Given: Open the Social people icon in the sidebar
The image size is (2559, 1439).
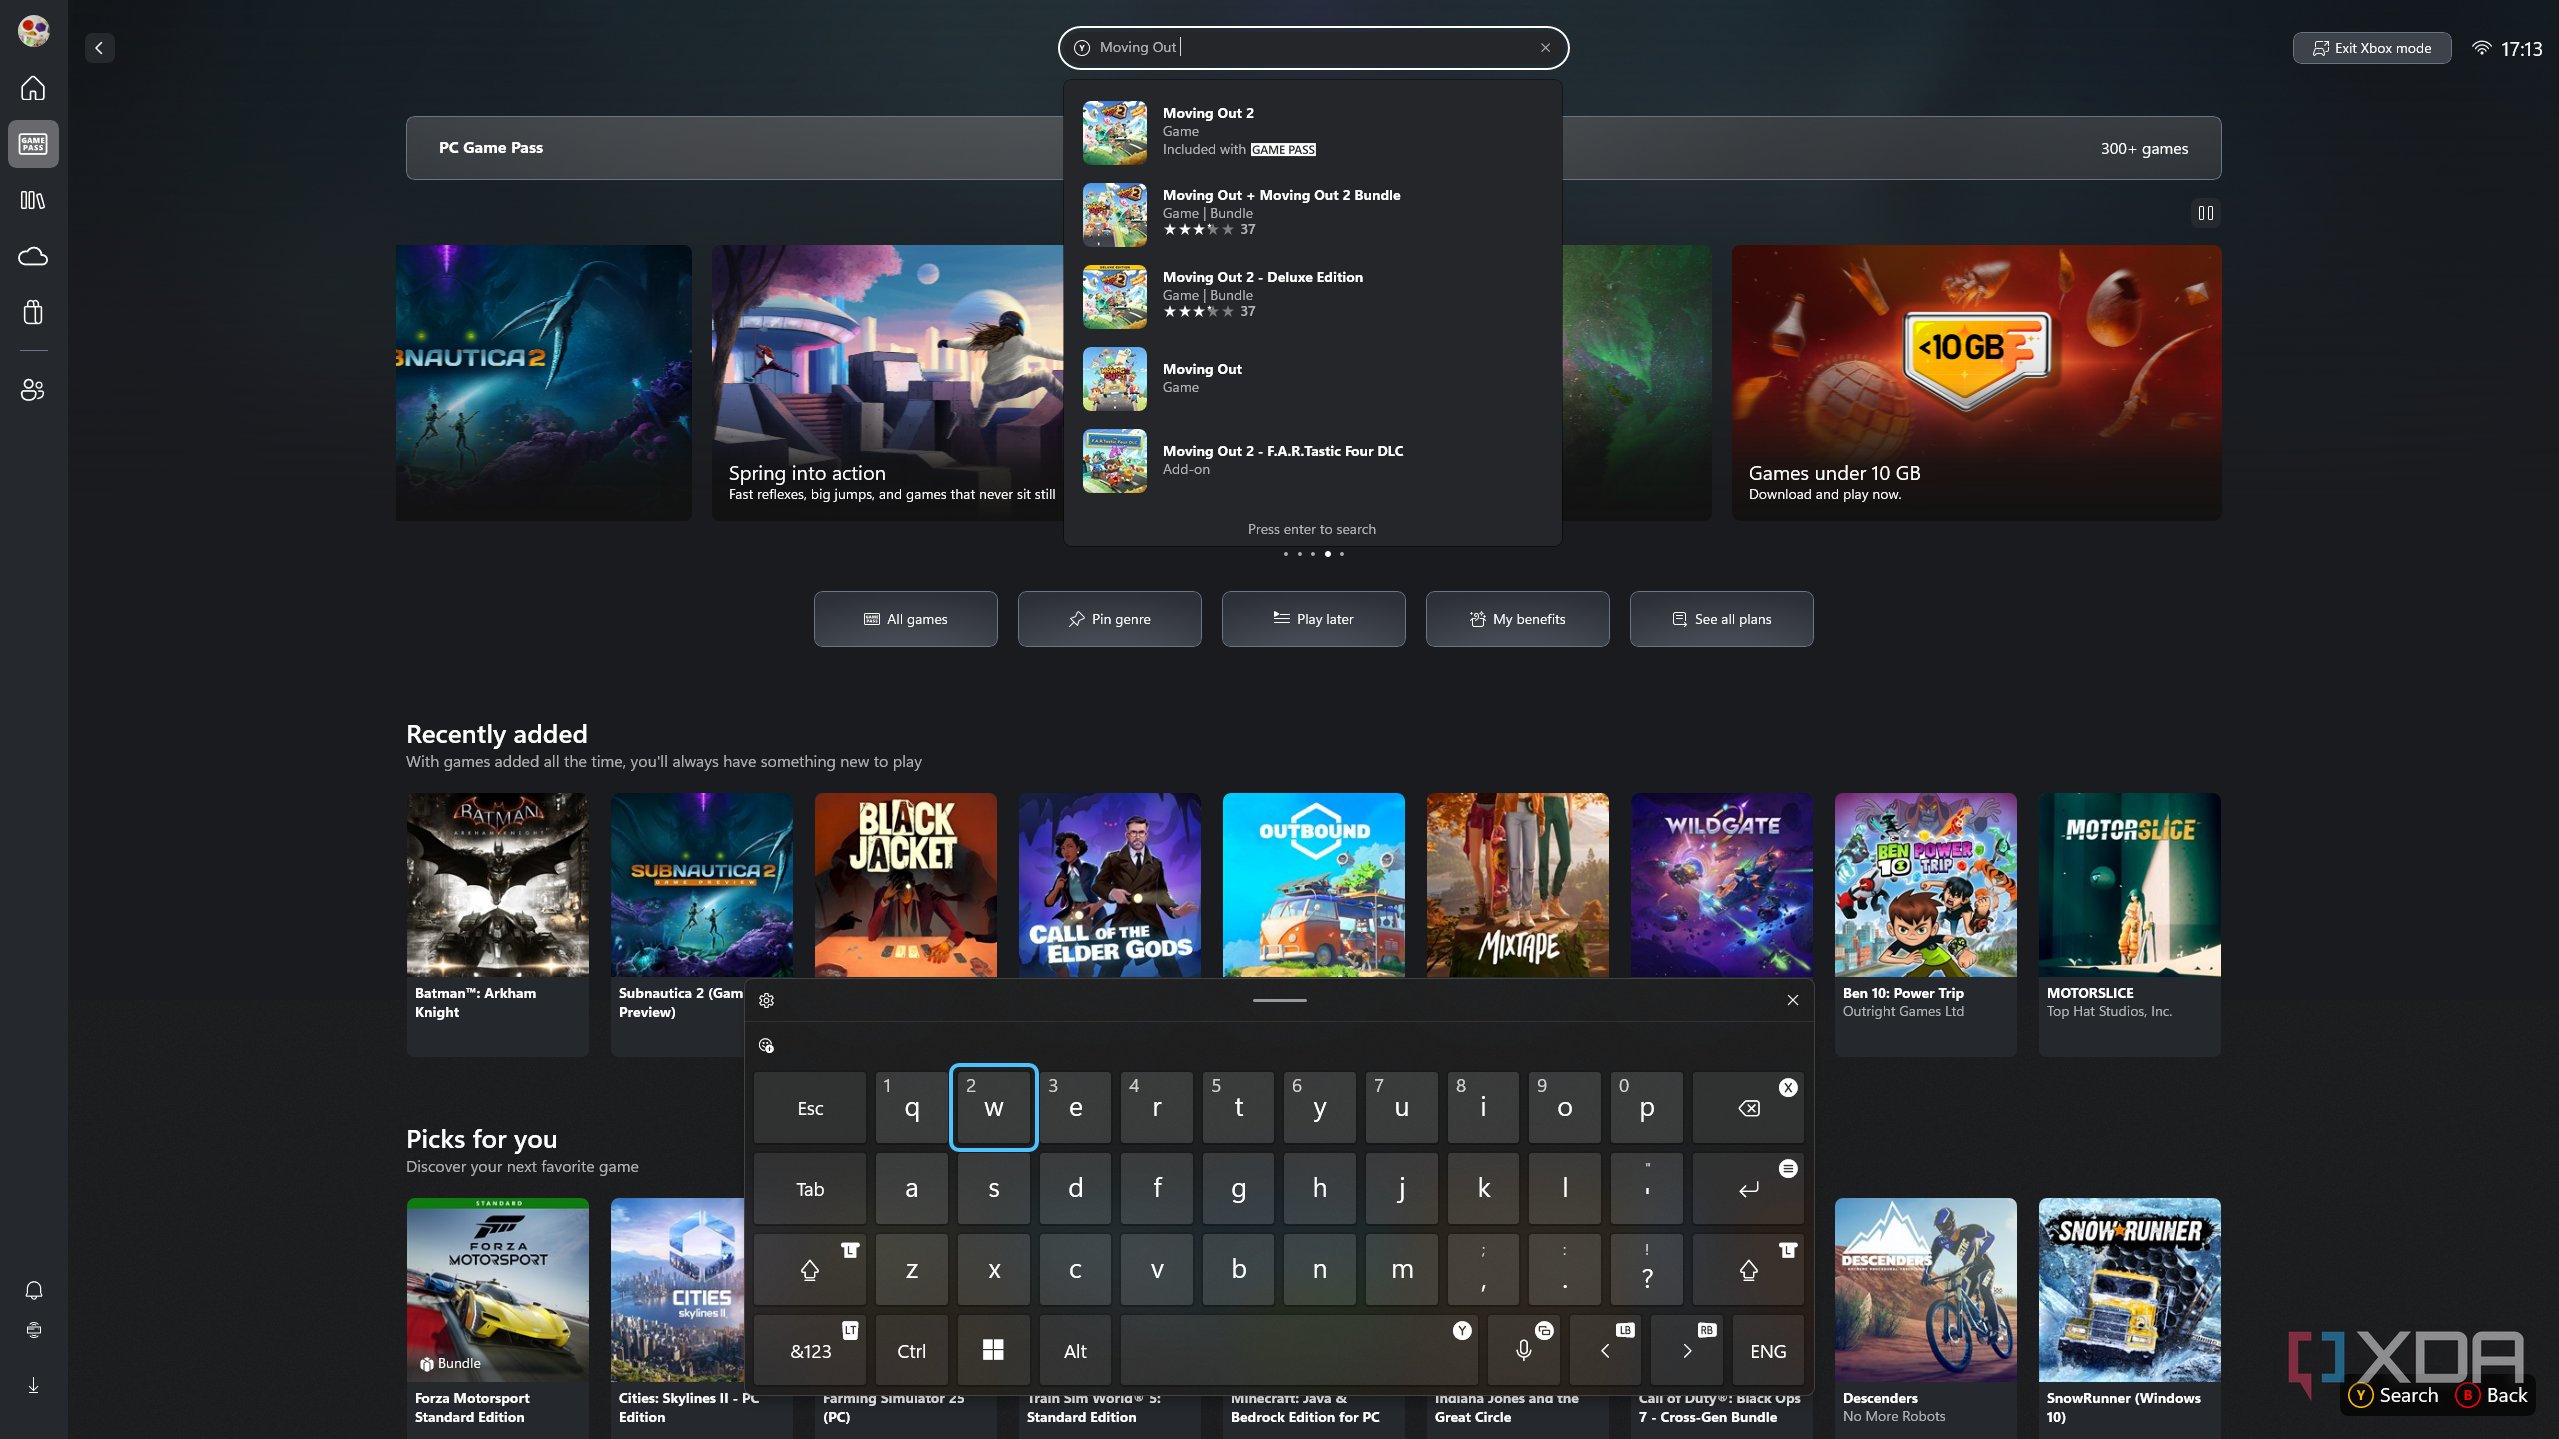Looking at the screenshot, I should coord(33,390).
